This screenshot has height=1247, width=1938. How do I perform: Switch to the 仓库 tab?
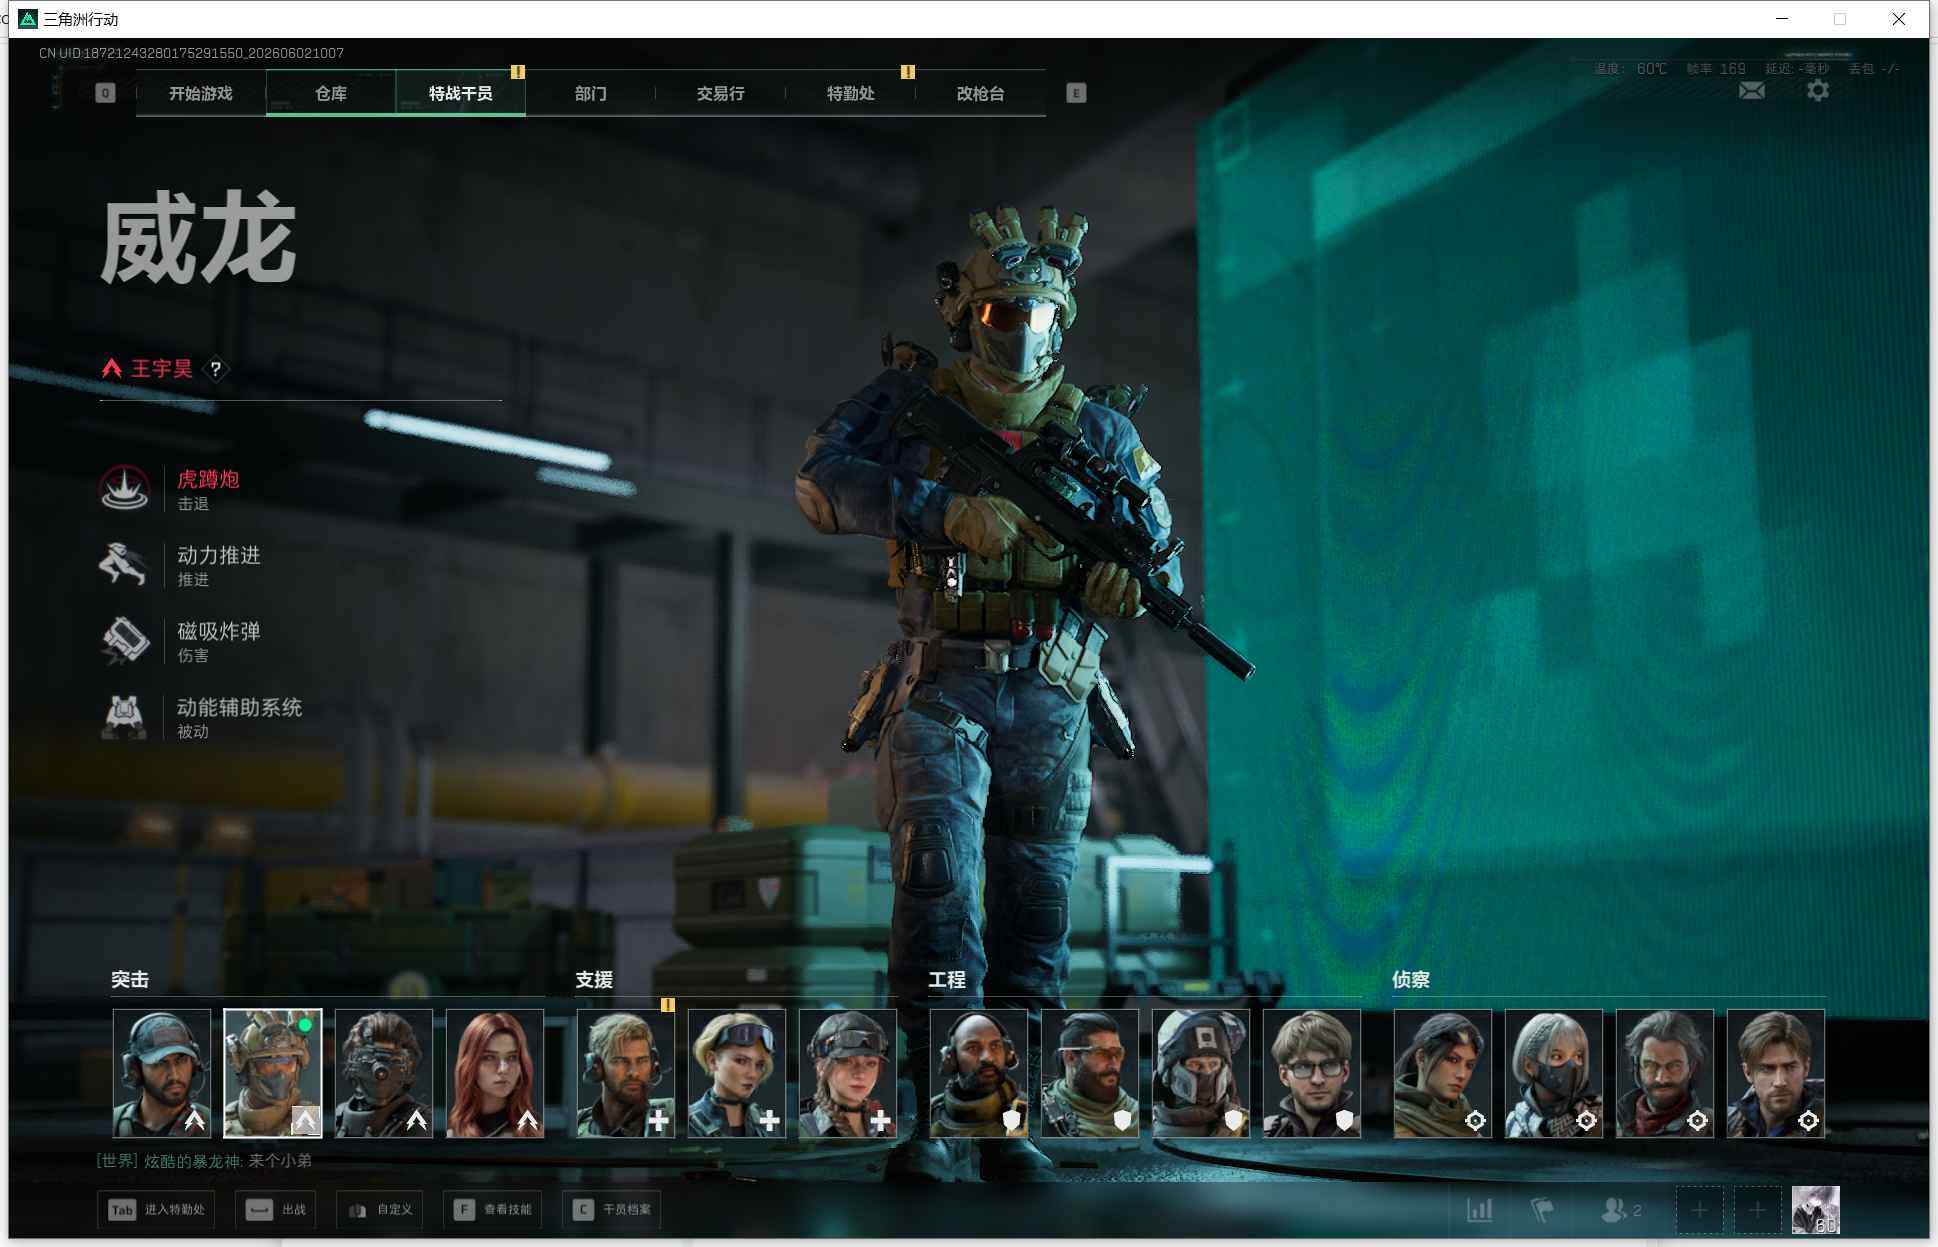click(x=331, y=93)
